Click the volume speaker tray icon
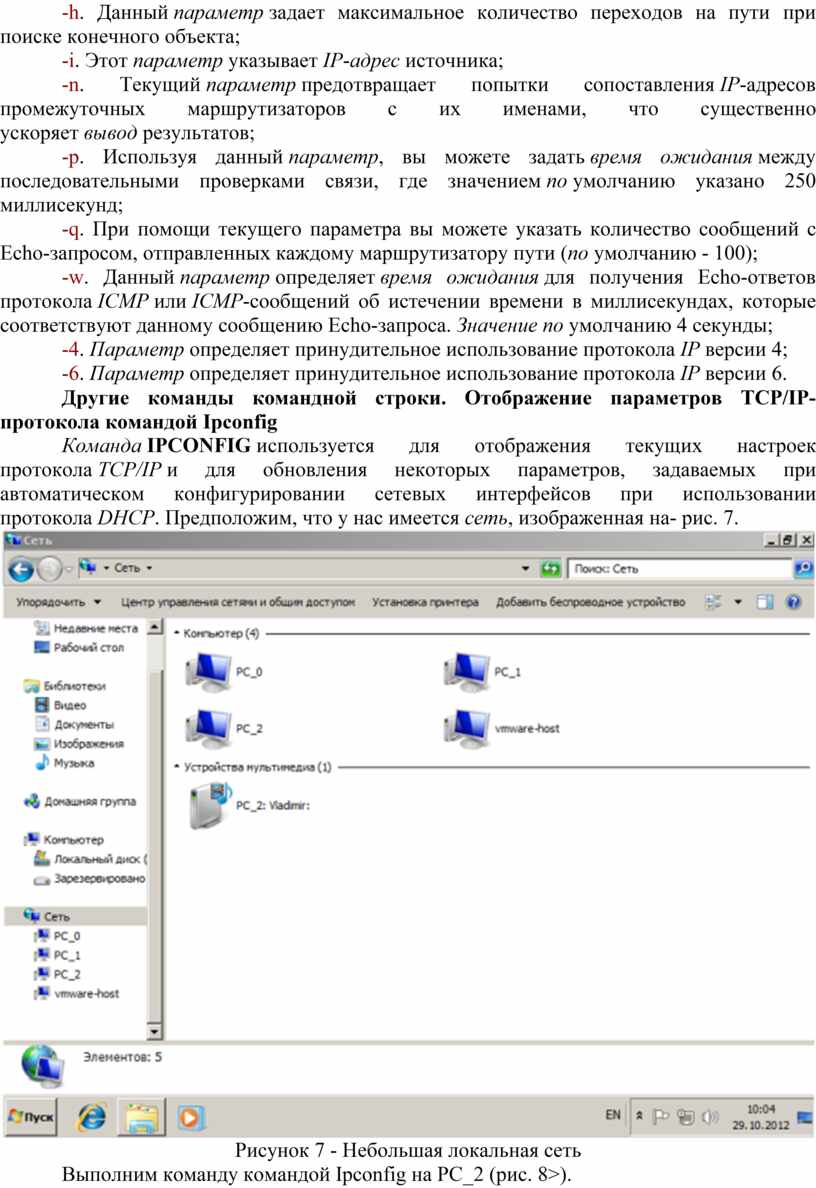 pyautogui.click(x=709, y=1117)
